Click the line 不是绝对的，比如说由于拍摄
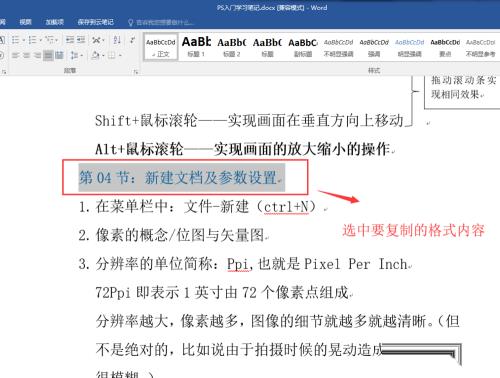The height and width of the screenshot is (378, 500). [239, 350]
